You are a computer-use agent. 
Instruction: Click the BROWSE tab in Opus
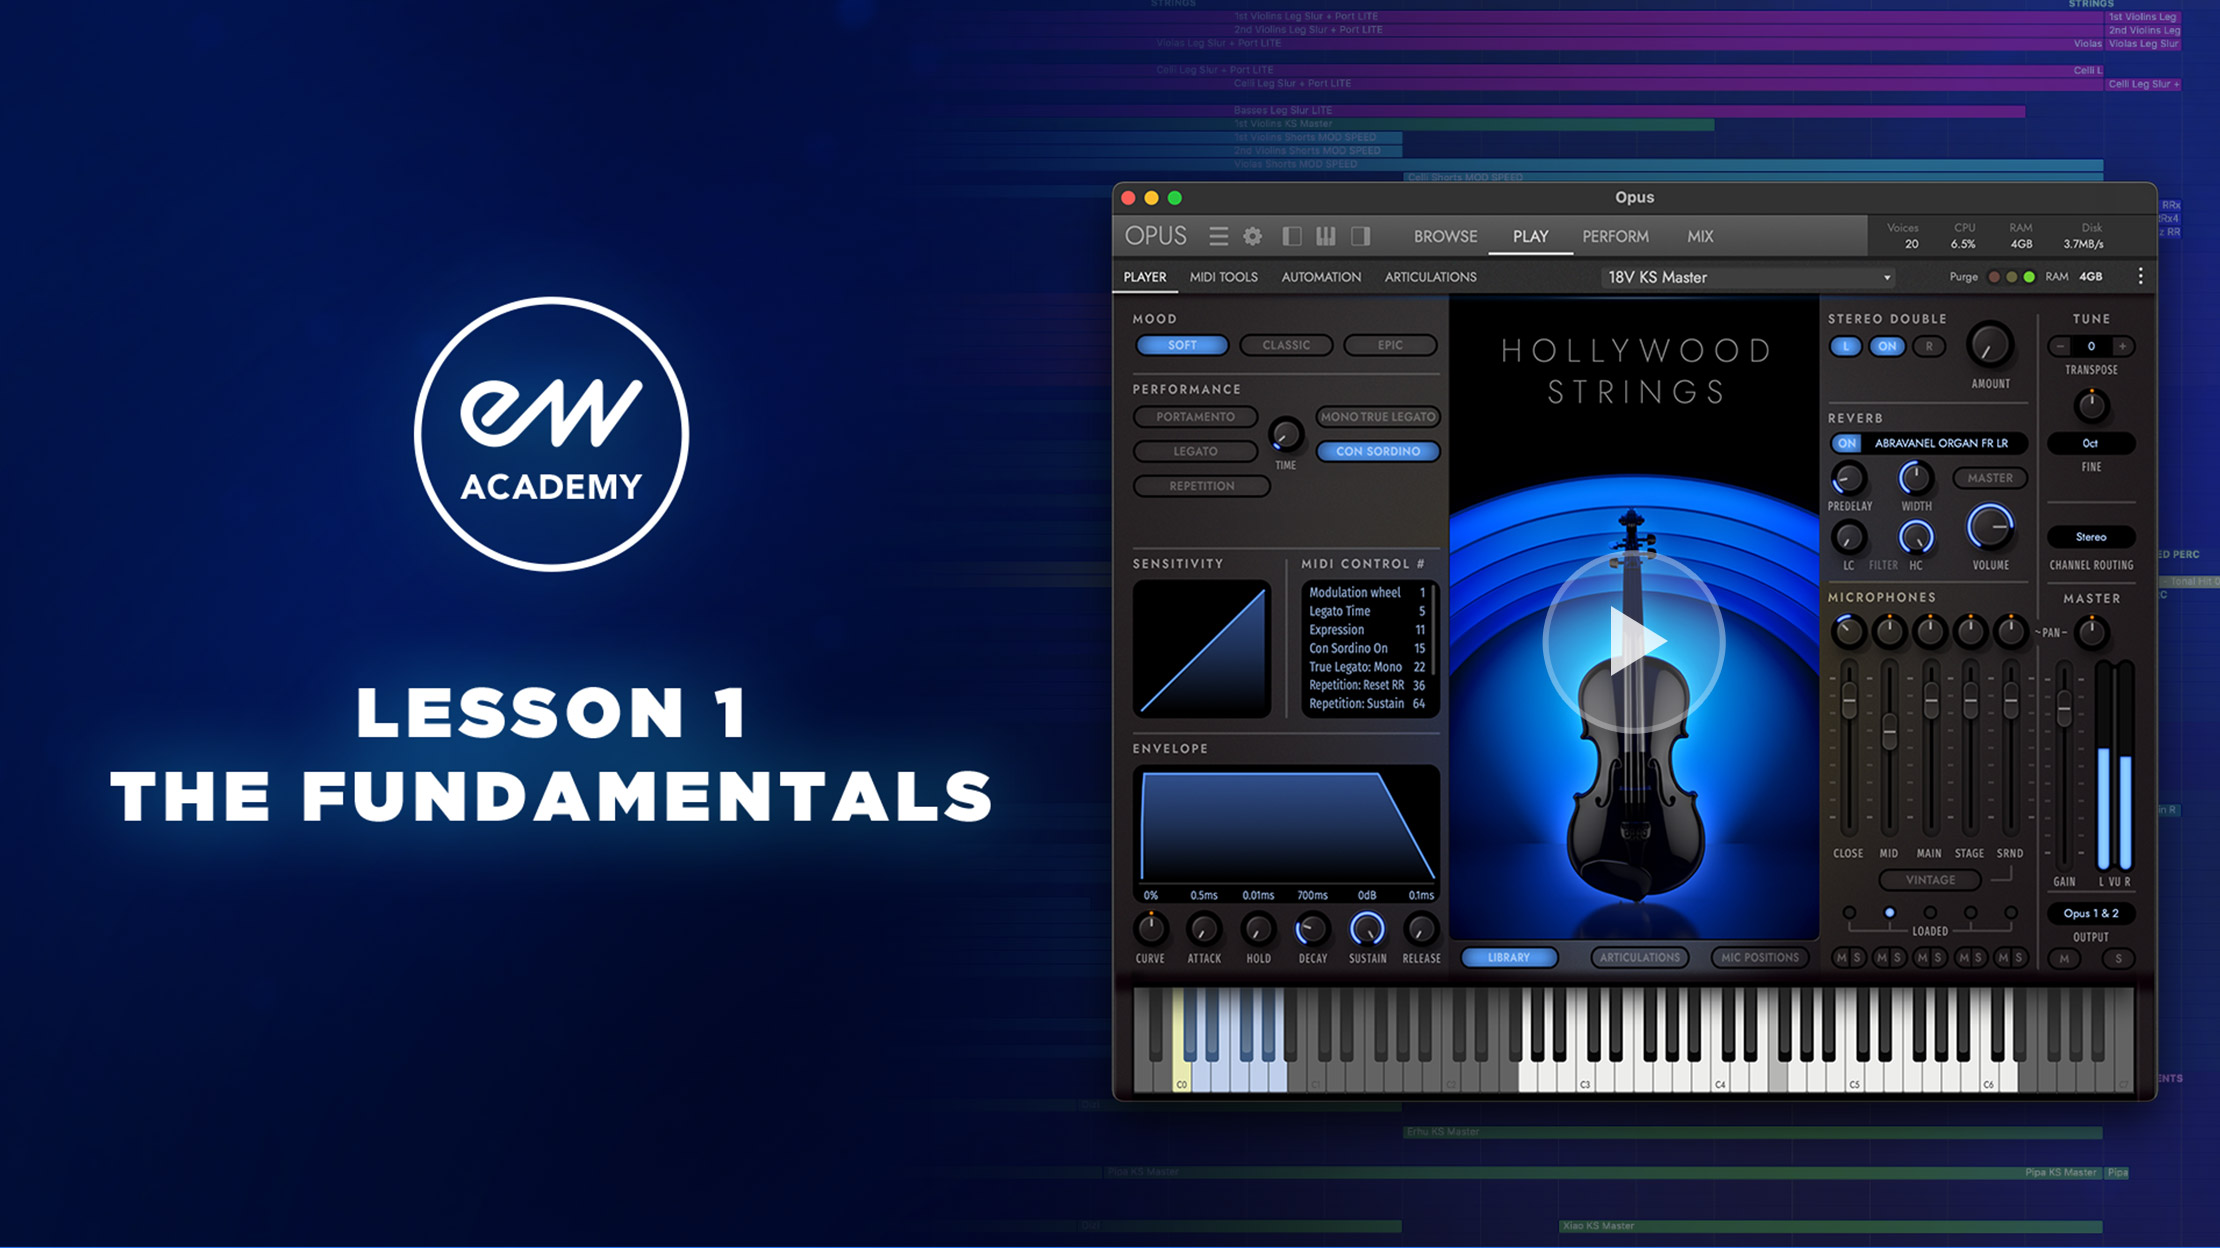[1441, 236]
